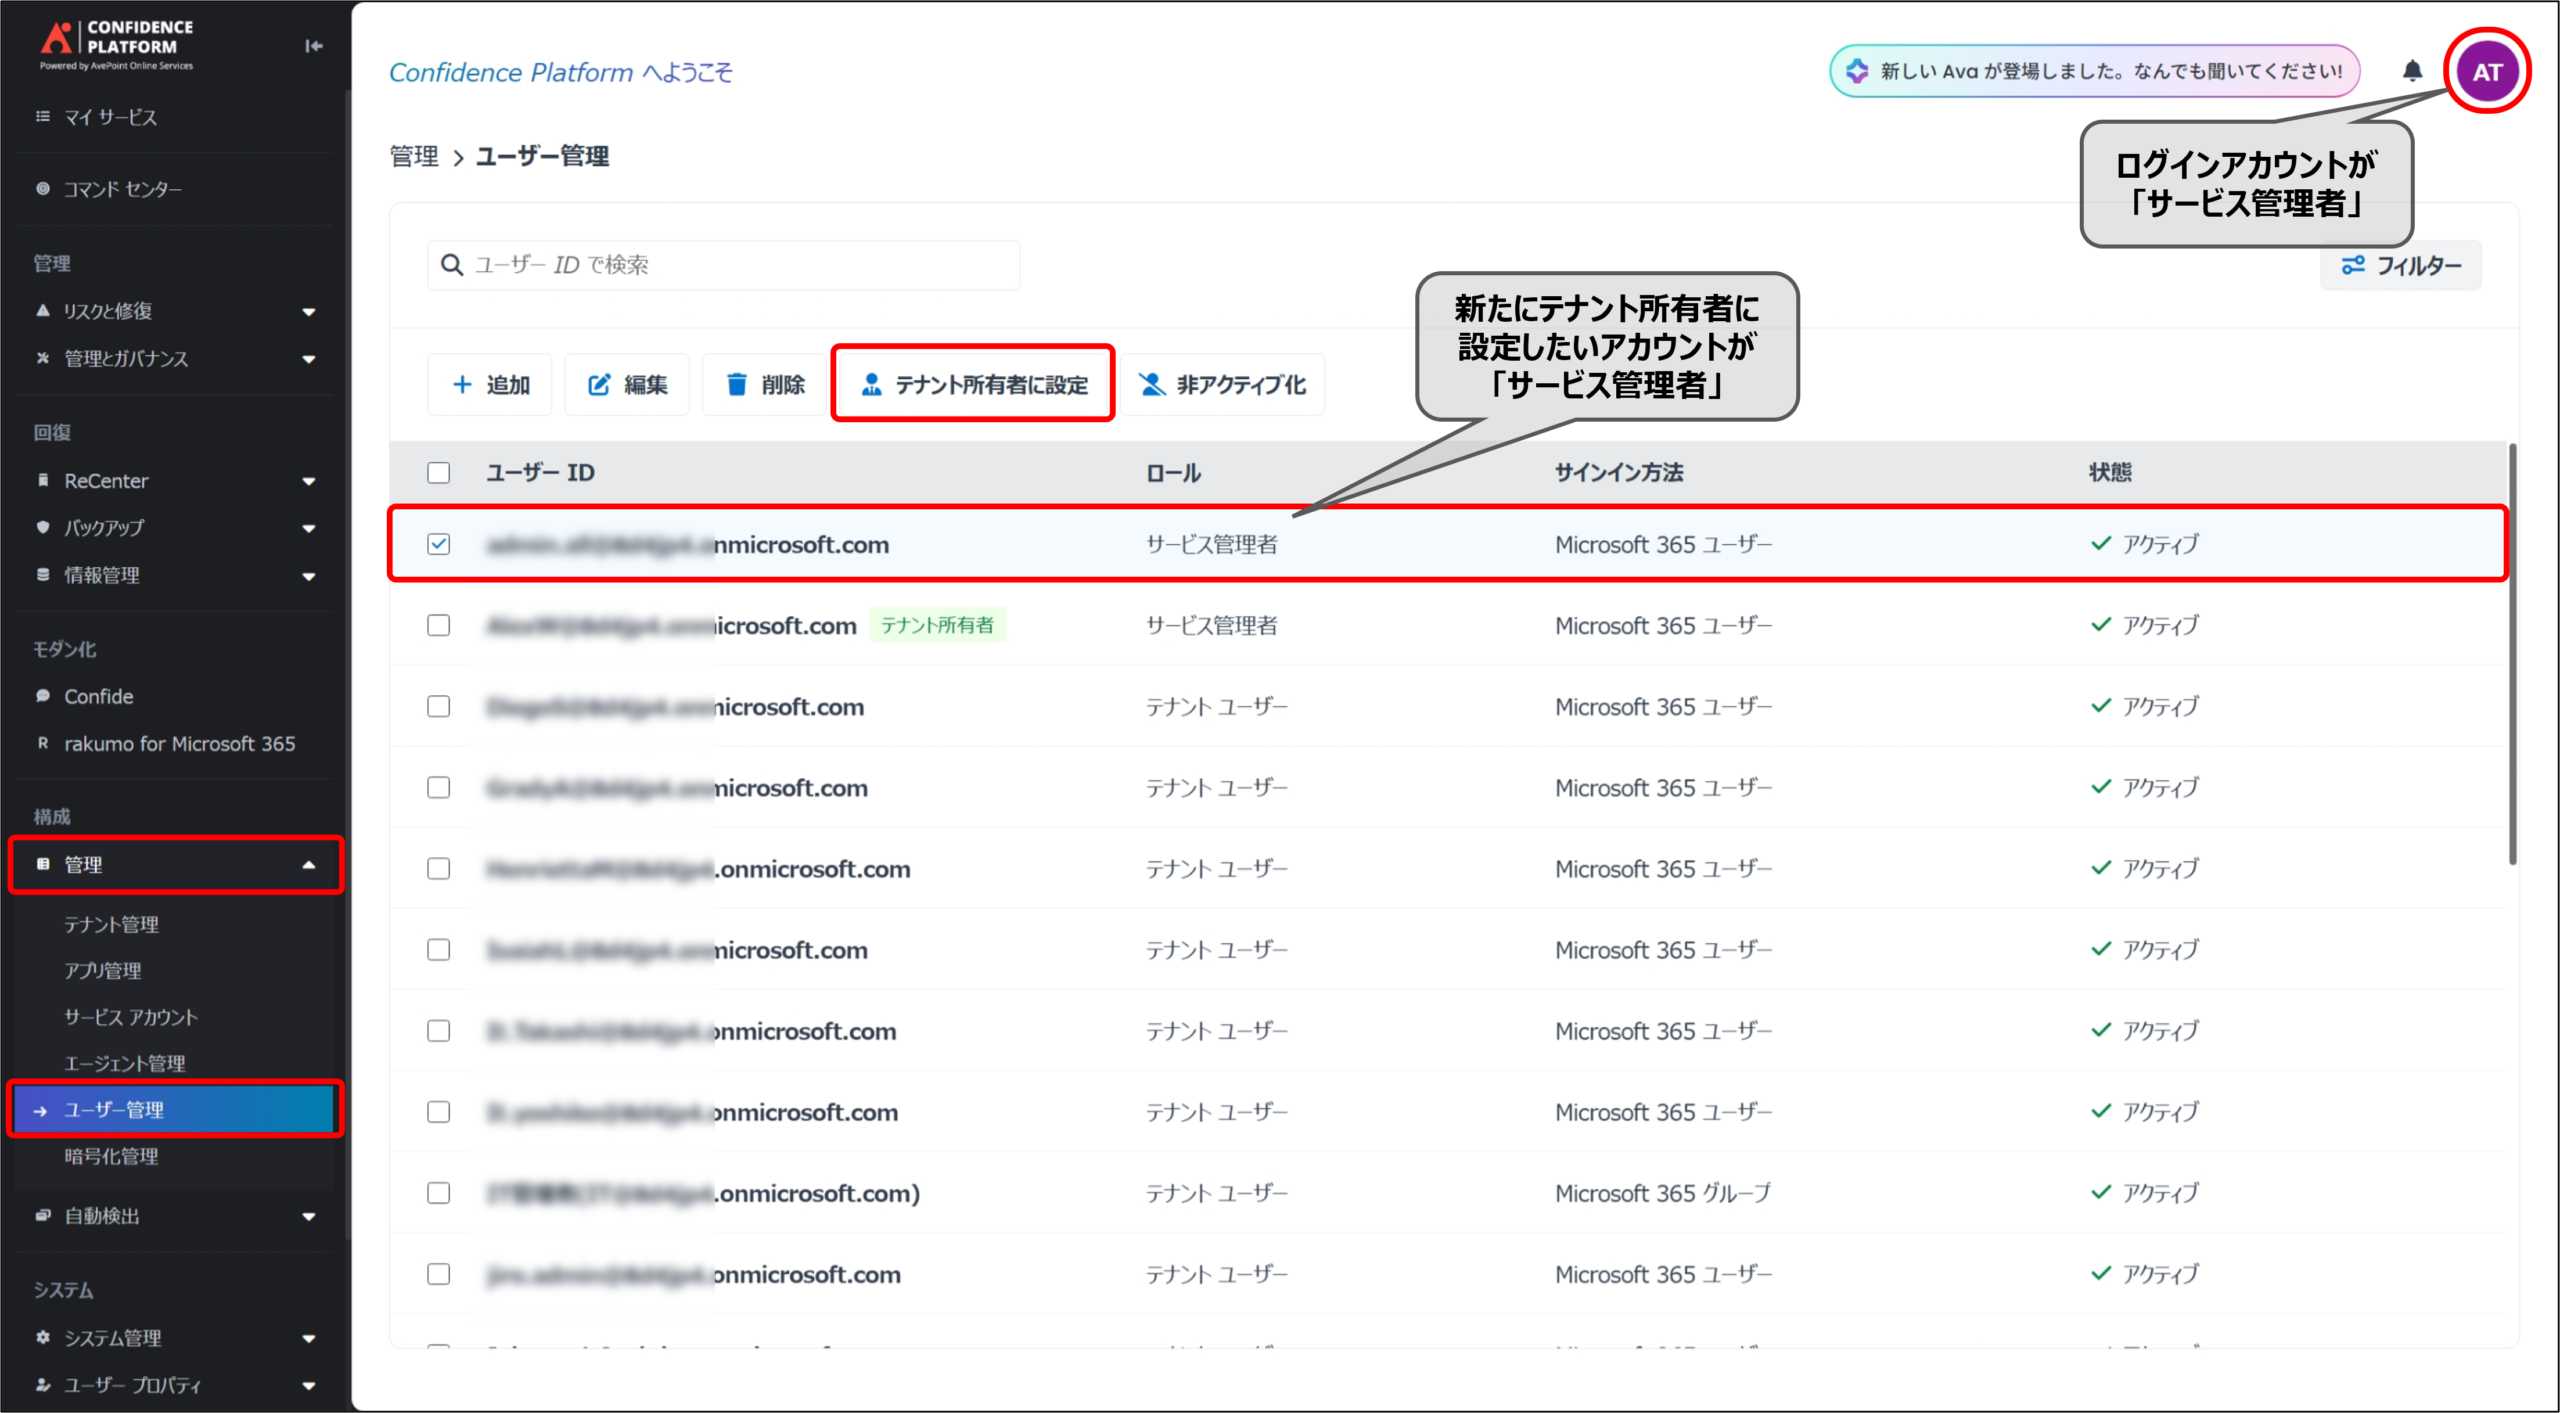
Task: Open テナント管理 in the sidebar
Action: click(112, 925)
